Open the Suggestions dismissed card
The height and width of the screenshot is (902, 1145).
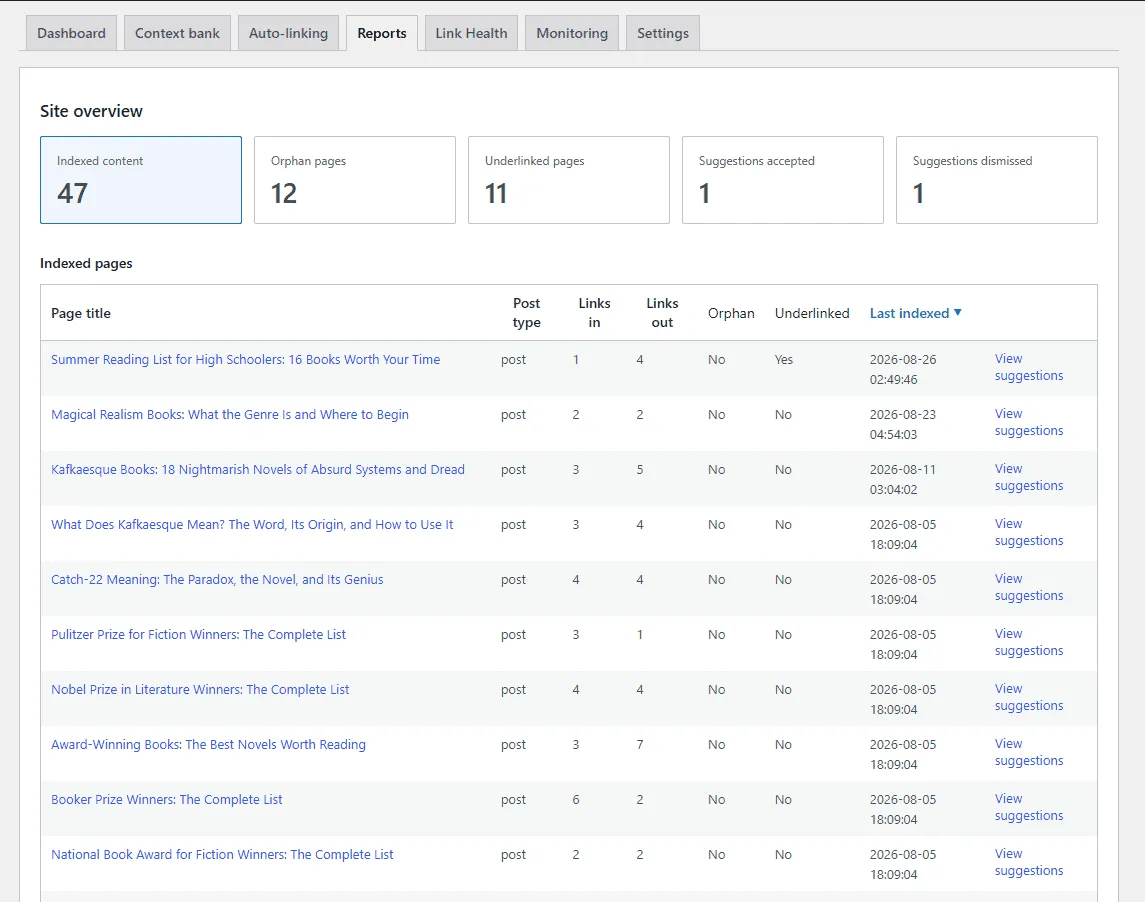coord(997,180)
